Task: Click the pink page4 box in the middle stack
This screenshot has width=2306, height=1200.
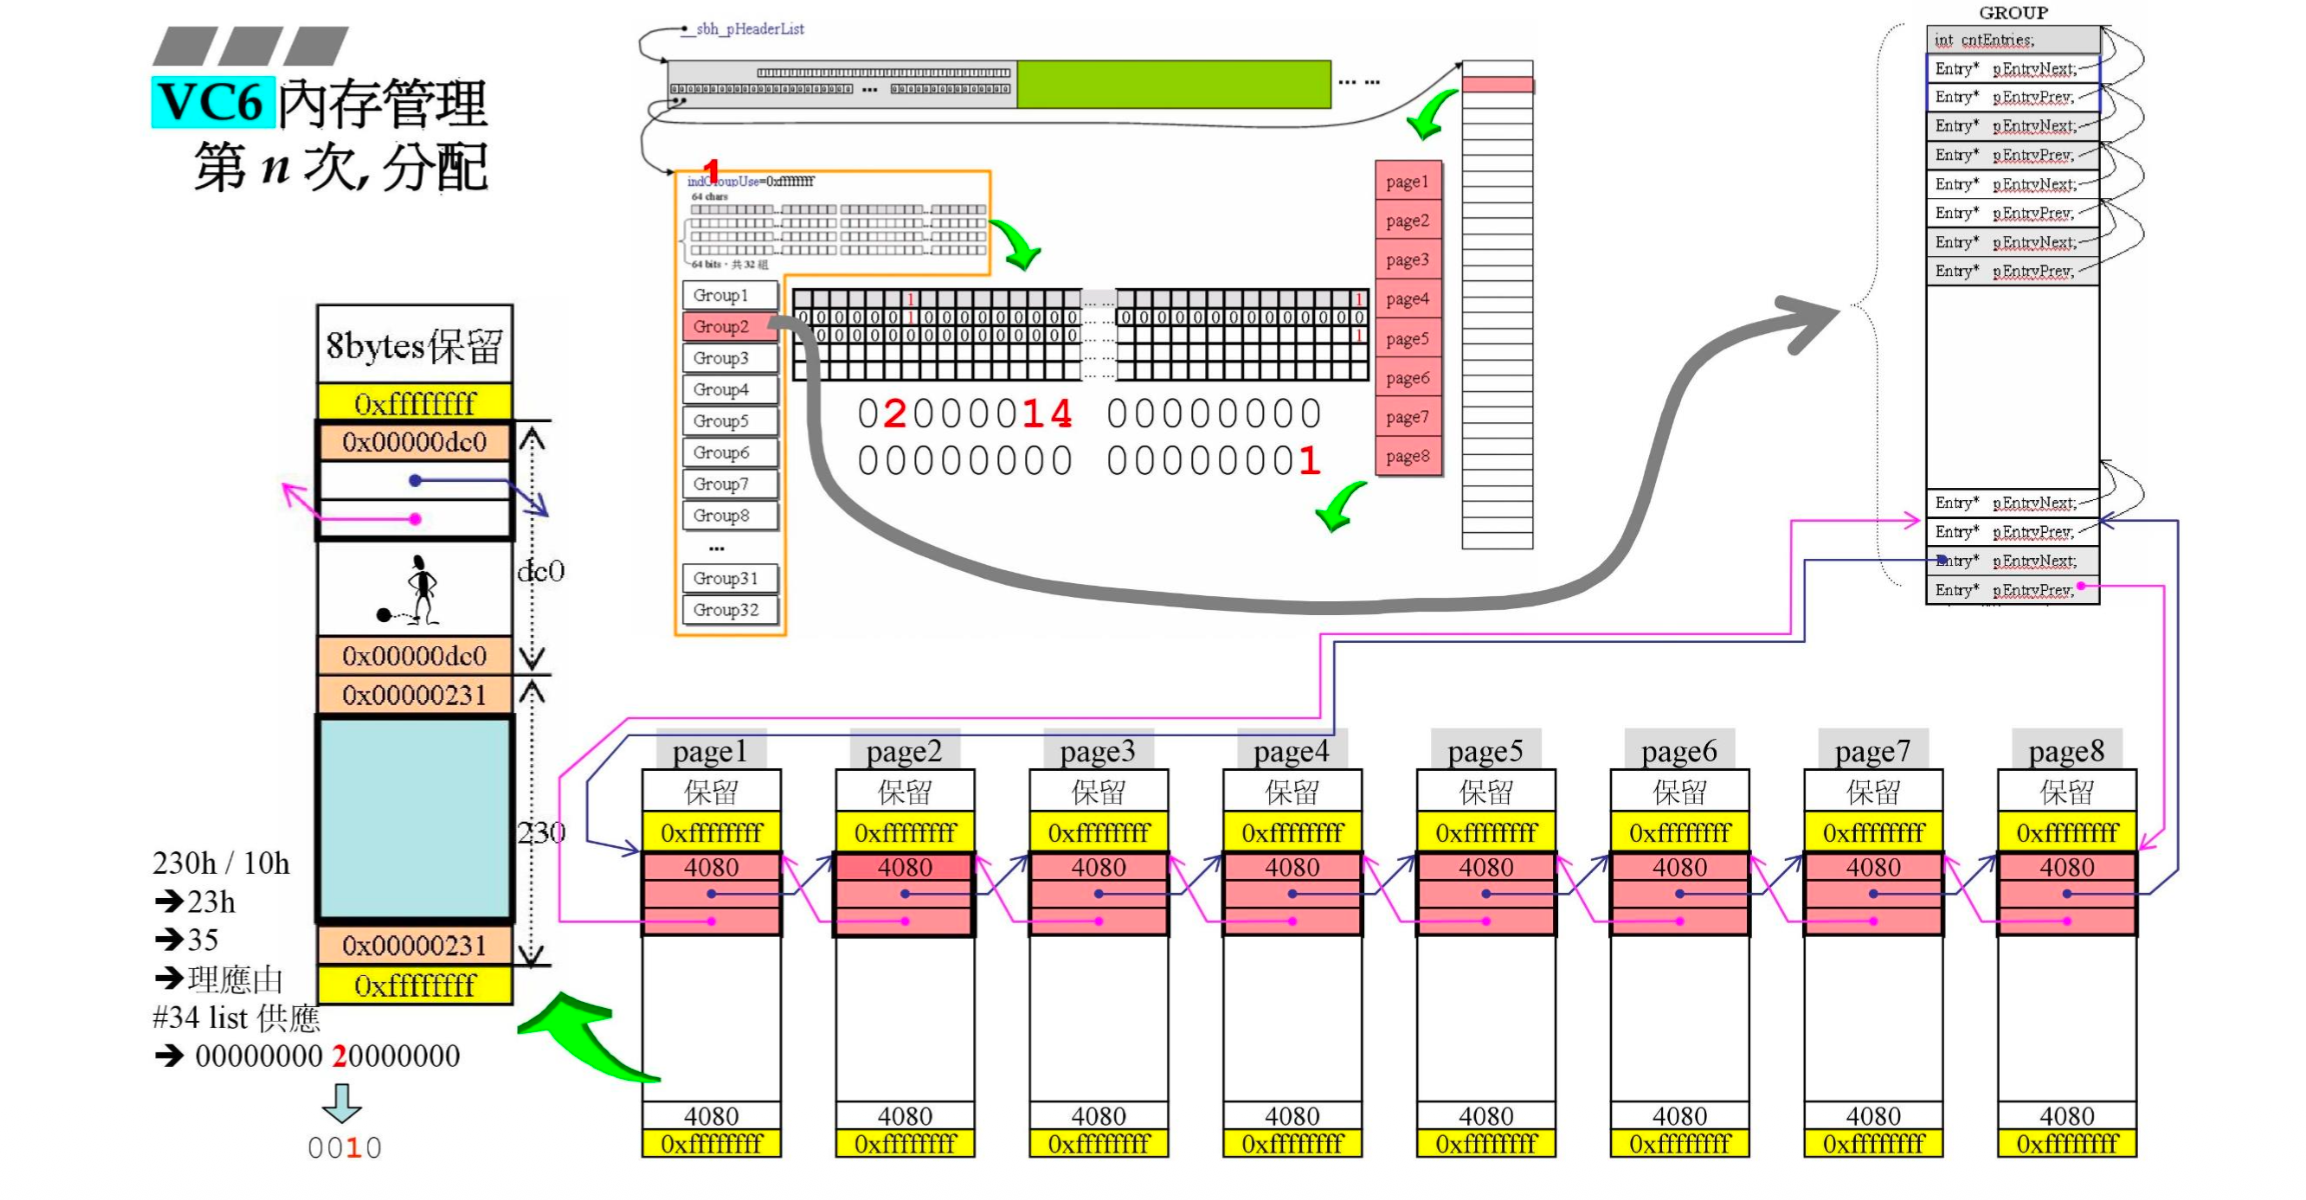Action: click(x=1408, y=299)
